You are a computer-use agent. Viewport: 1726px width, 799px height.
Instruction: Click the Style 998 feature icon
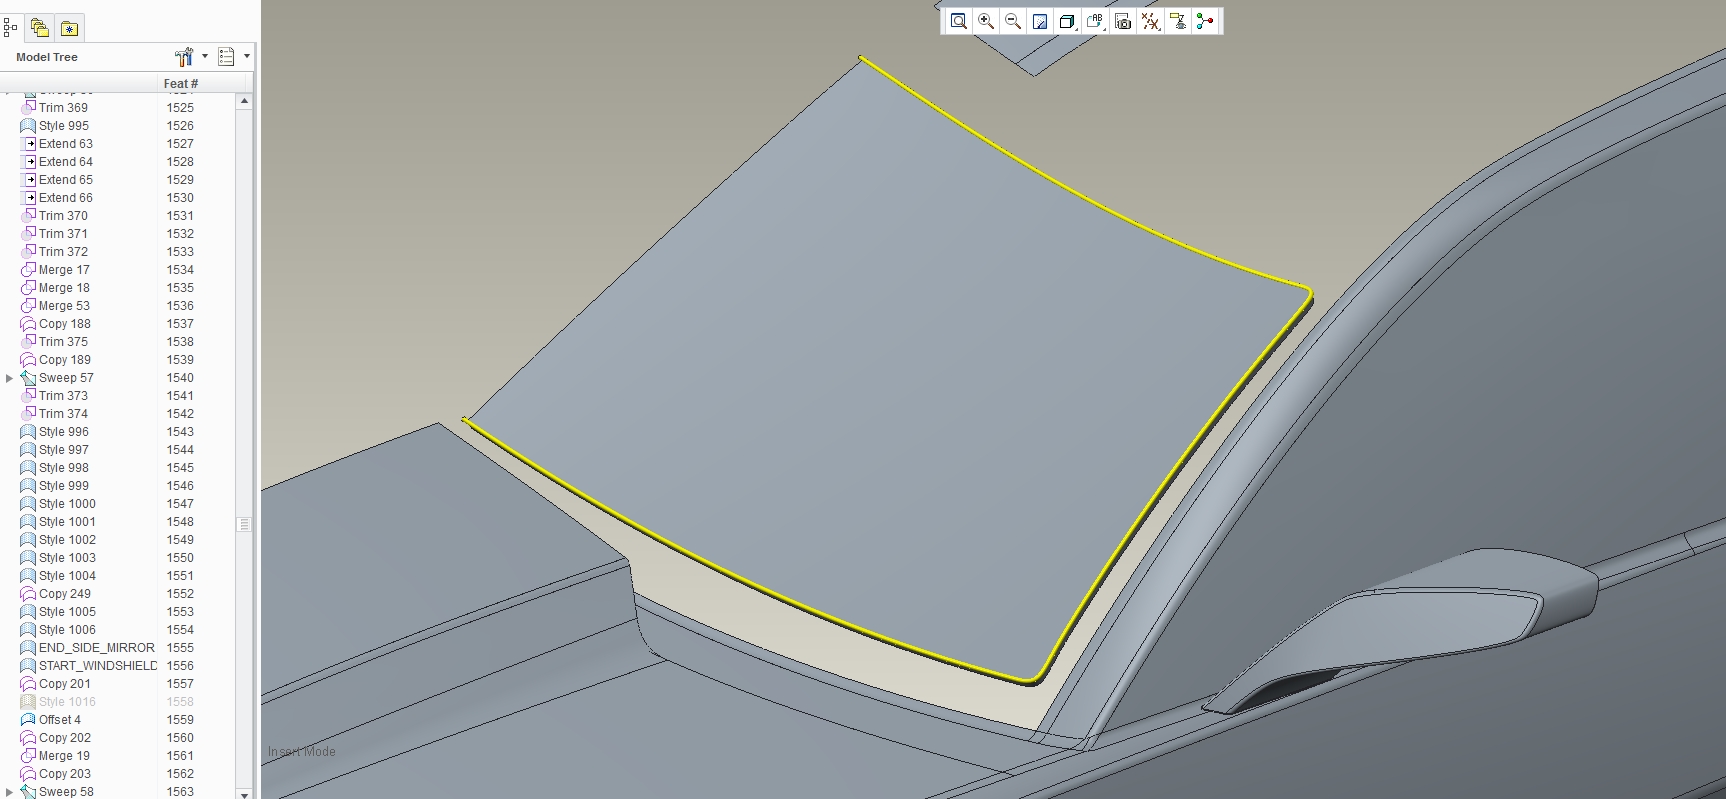[x=28, y=468]
